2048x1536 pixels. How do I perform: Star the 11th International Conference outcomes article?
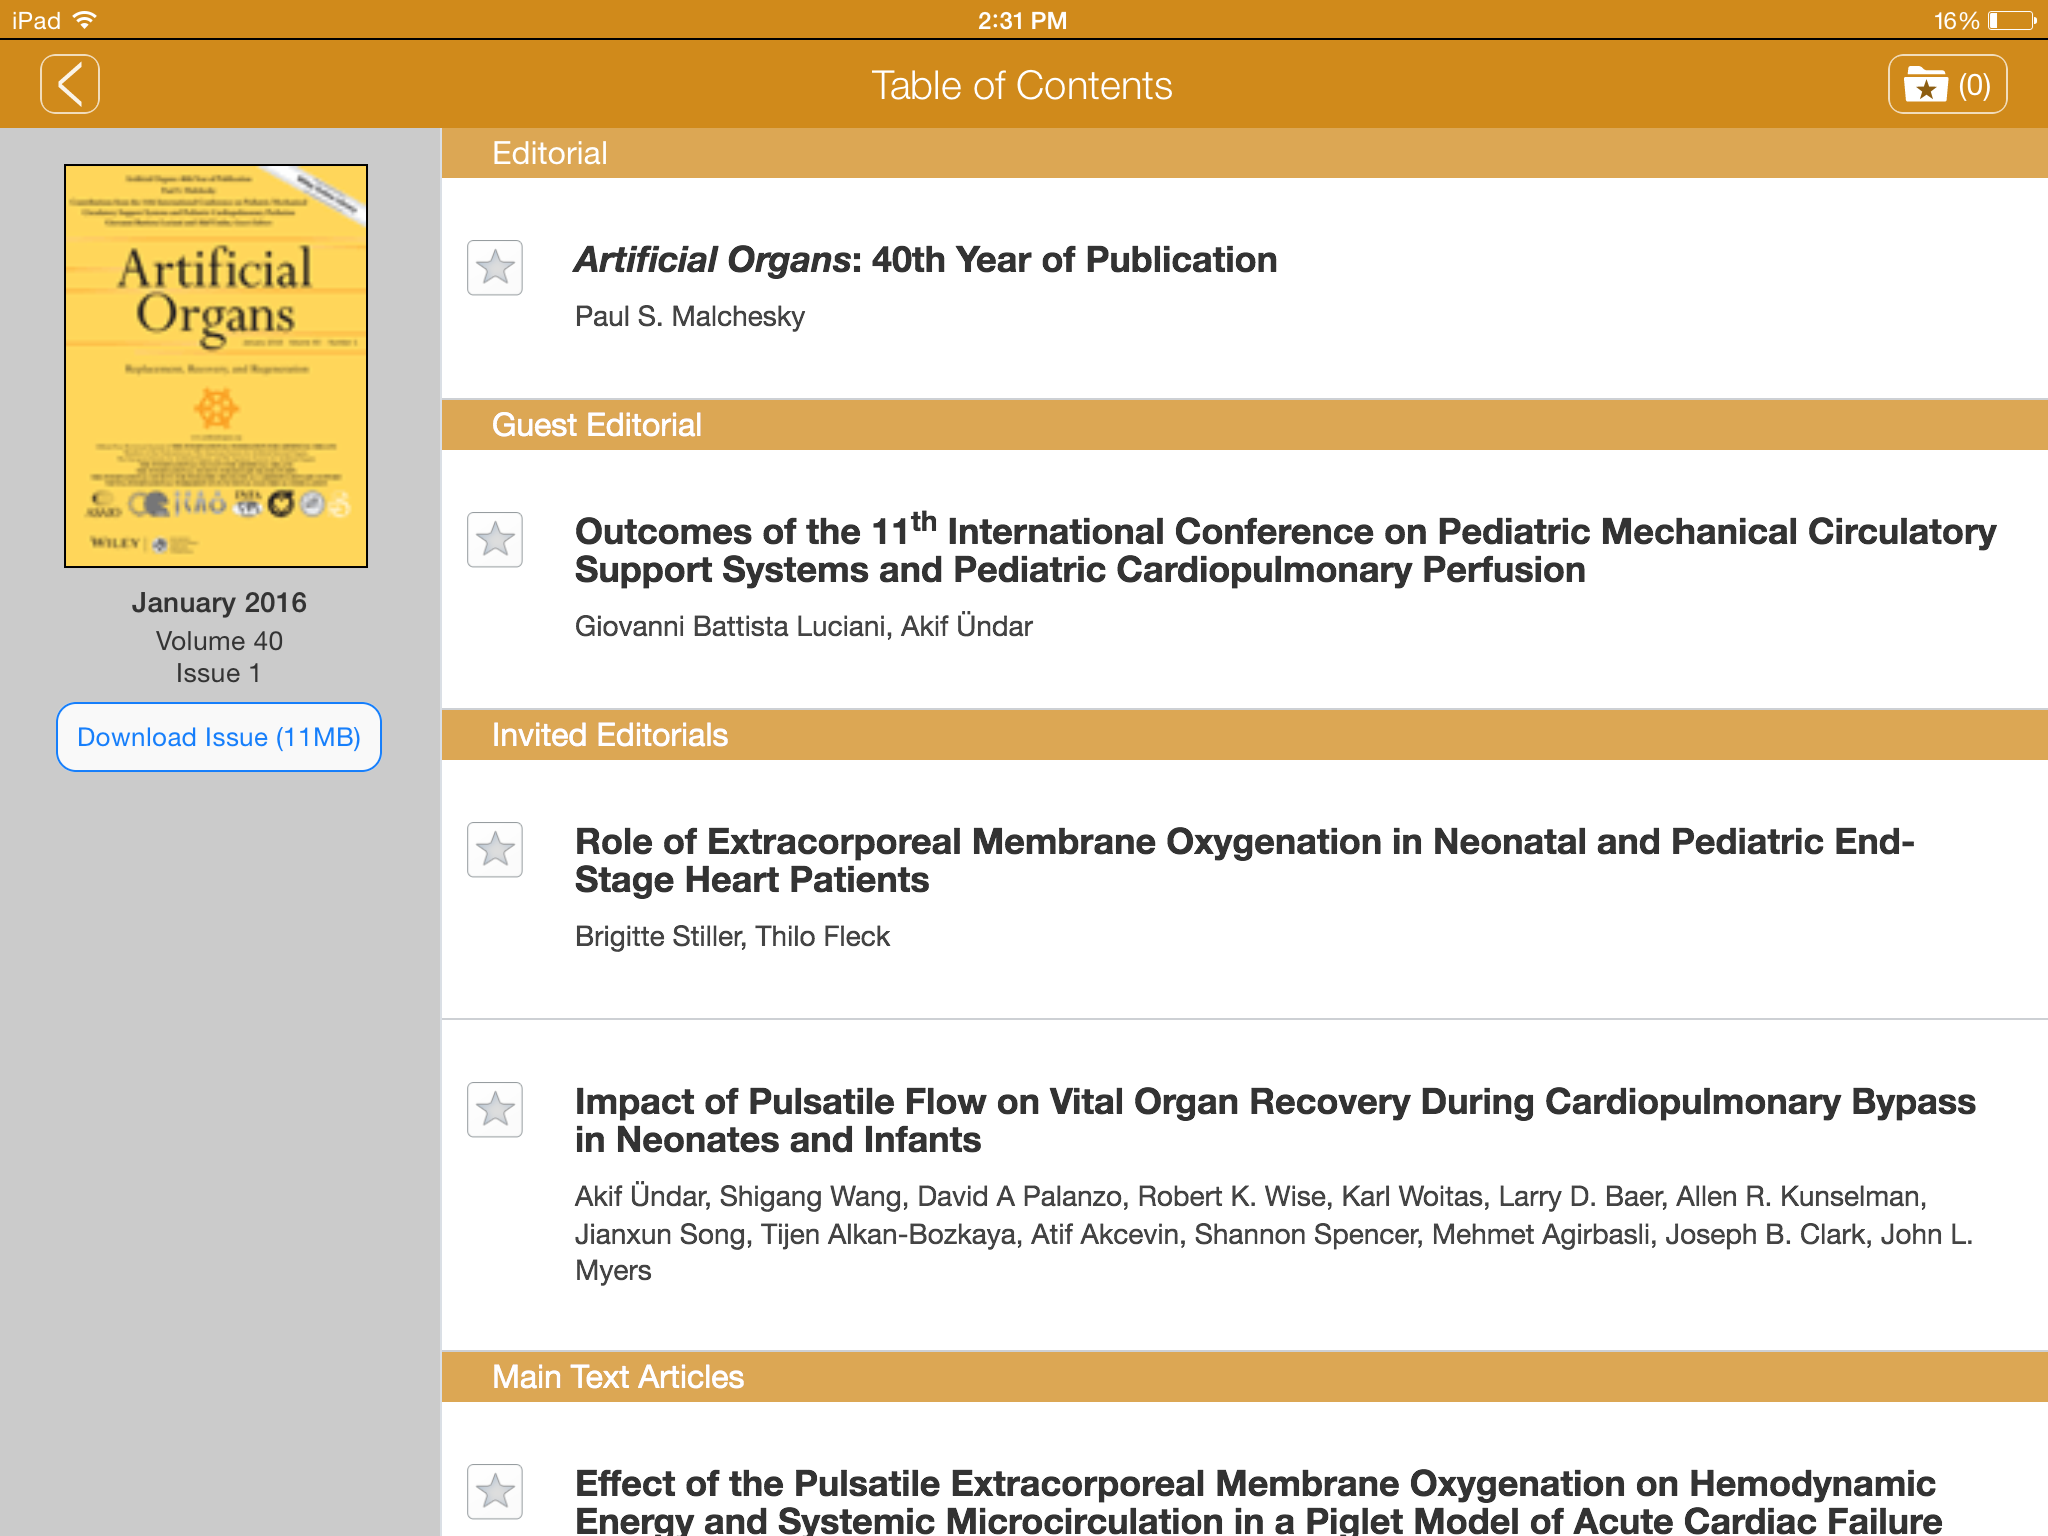tap(495, 540)
